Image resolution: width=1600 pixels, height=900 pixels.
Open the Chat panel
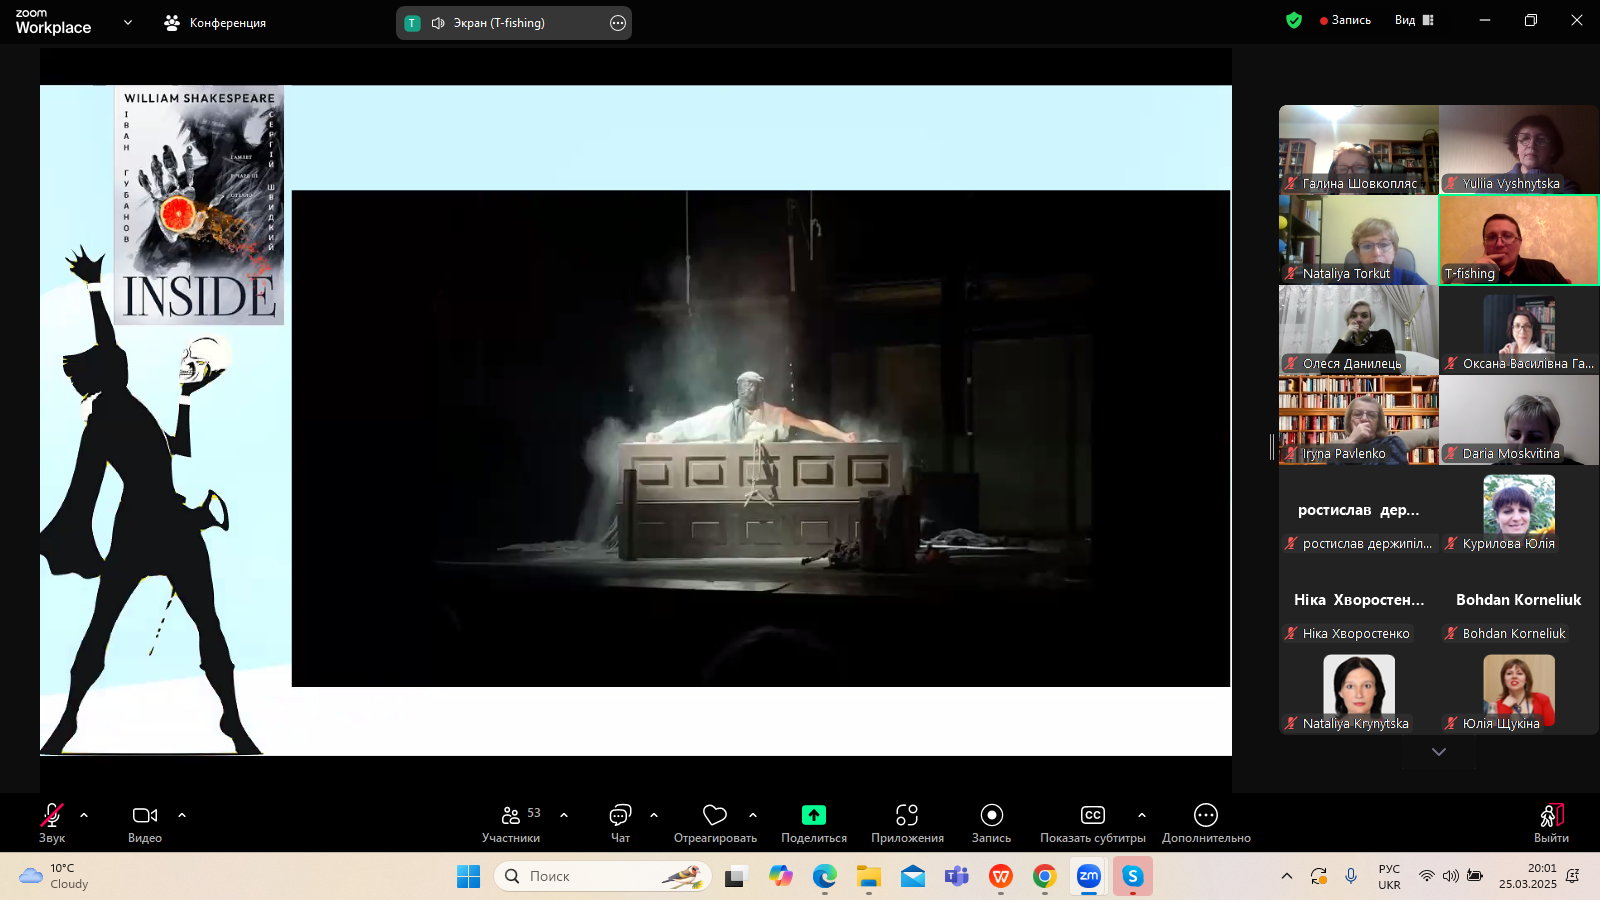pos(620,816)
